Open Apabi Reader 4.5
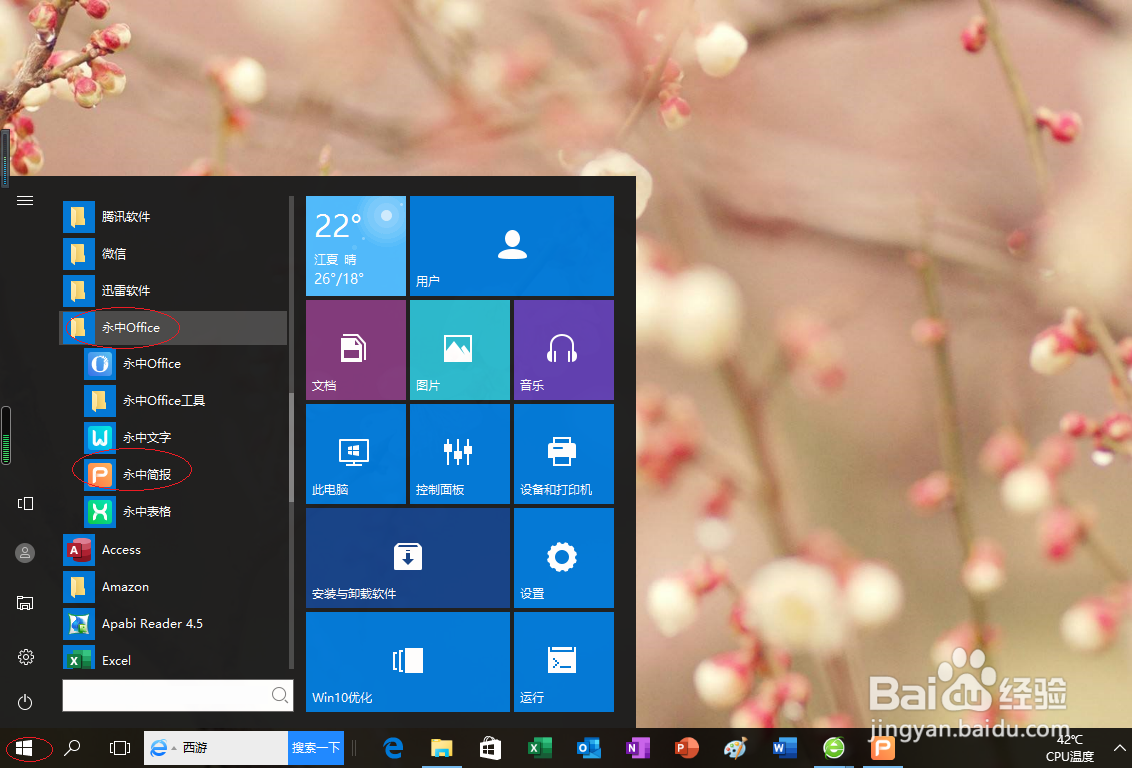The image size is (1132, 768). pos(173,624)
